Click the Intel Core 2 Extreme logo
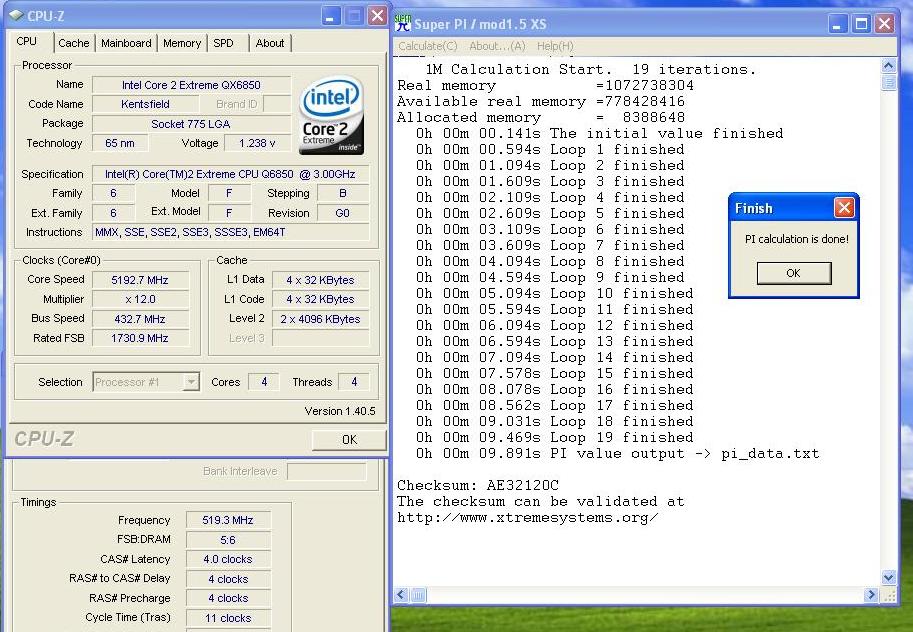 click(x=332, y=115)
